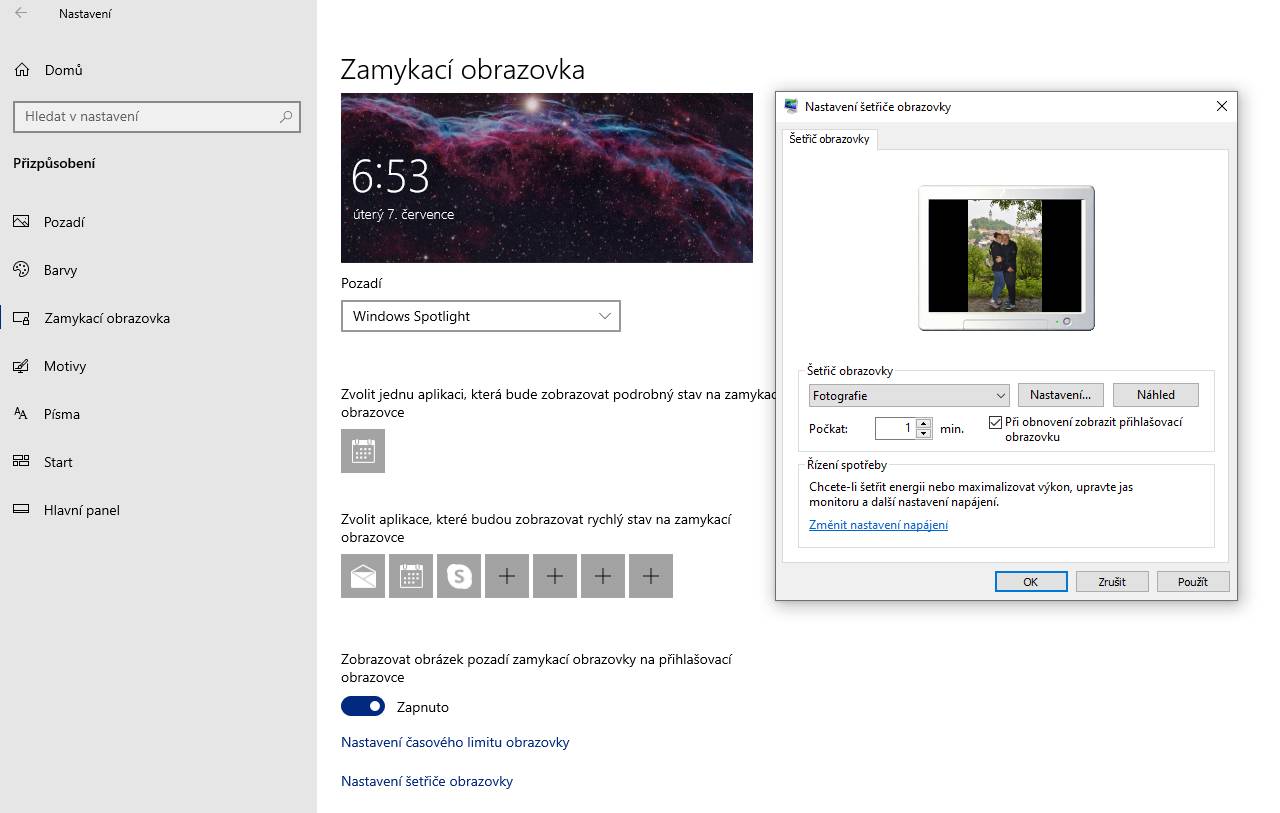Click the Zamykací obrazovka monitor-lock sidebar icon
Screen dimensions: 1280x813
coord(21,318)
